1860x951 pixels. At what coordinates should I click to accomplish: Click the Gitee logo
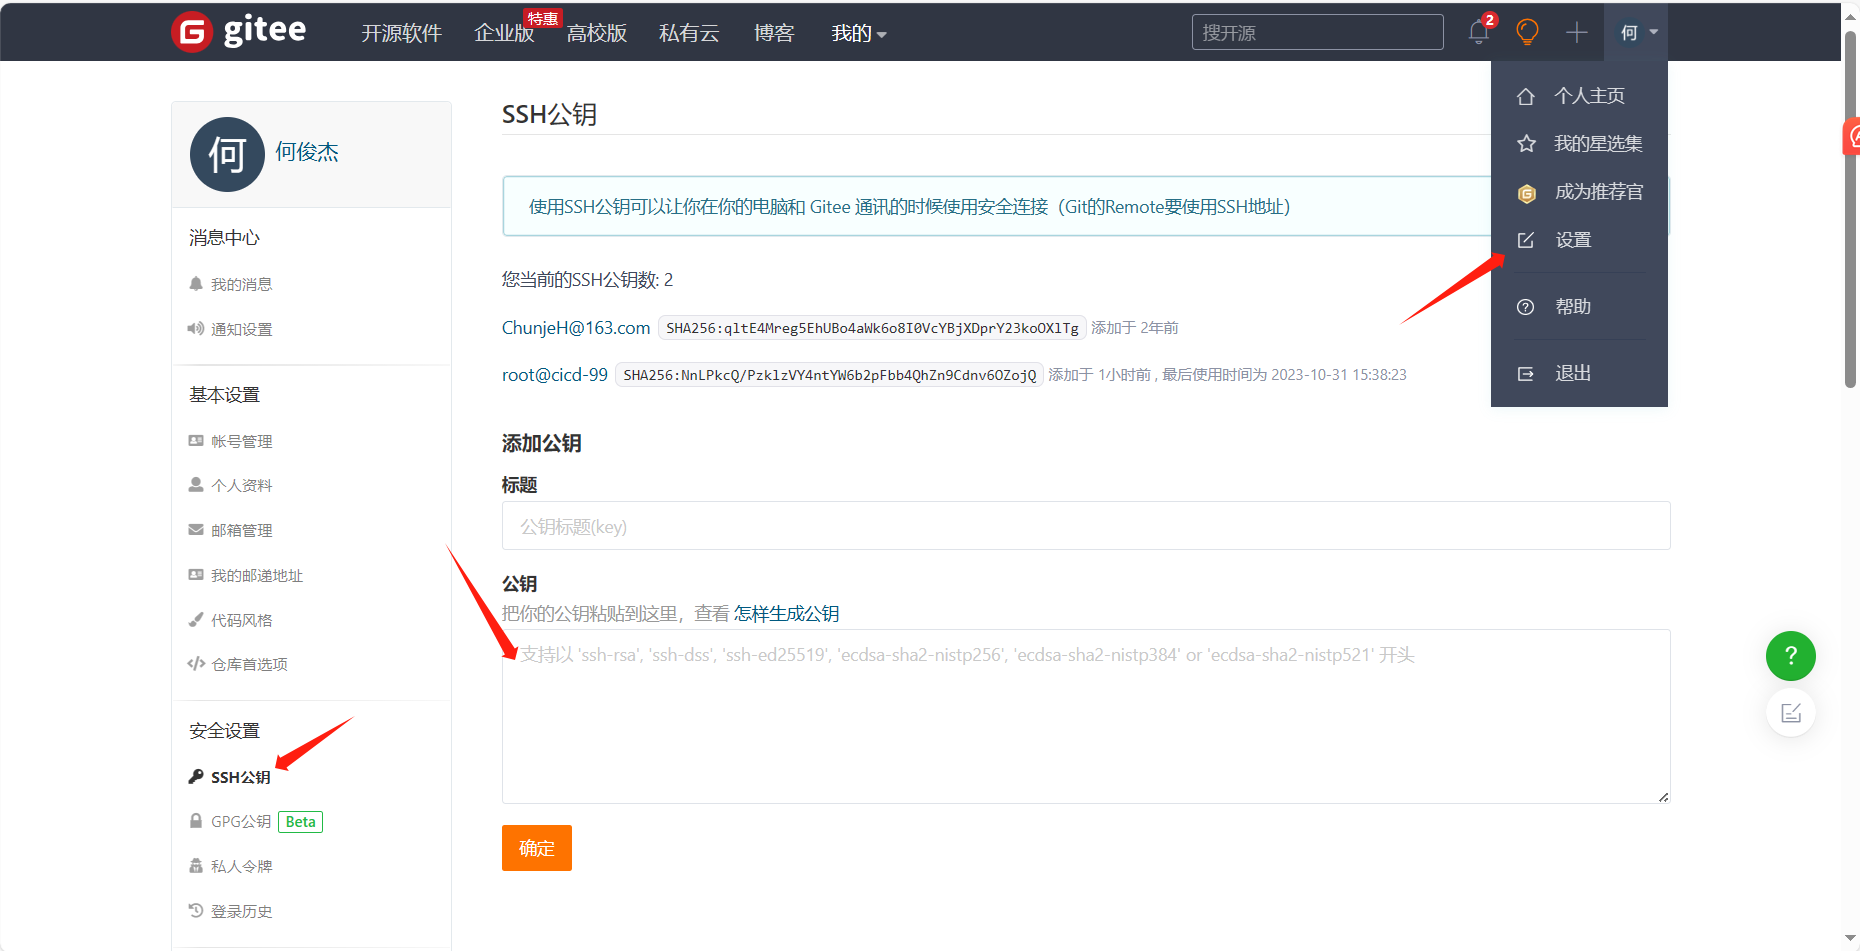pyautogui.click(x=239, y=32)
